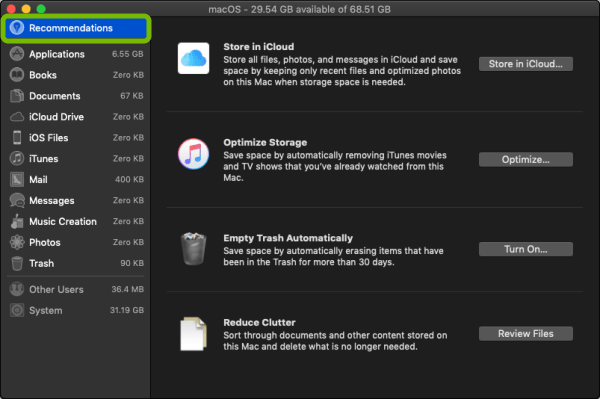Click the 90 KB Trash size

click(x=132, y=263)
